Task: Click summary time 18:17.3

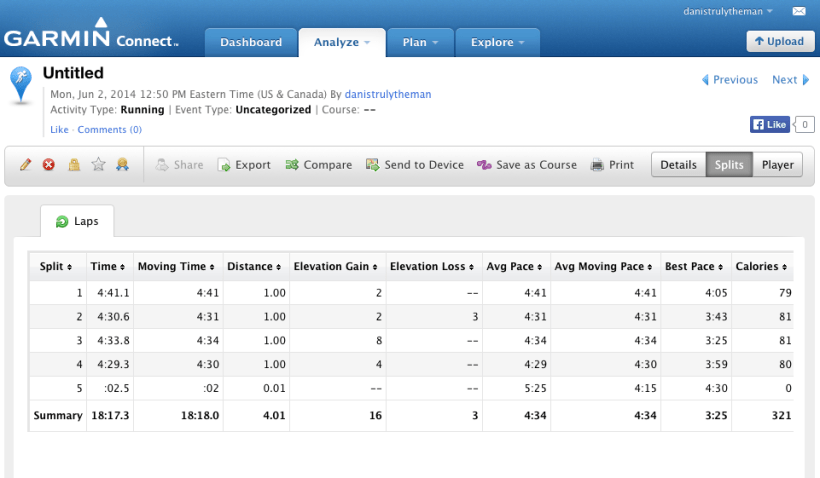Action: click(110, 416)
